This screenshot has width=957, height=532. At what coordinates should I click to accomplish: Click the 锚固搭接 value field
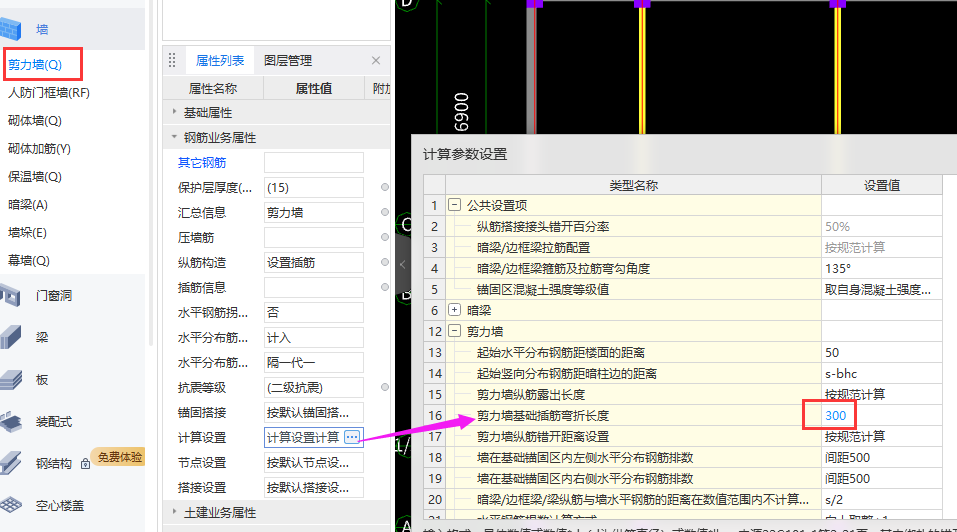(314, 413)
